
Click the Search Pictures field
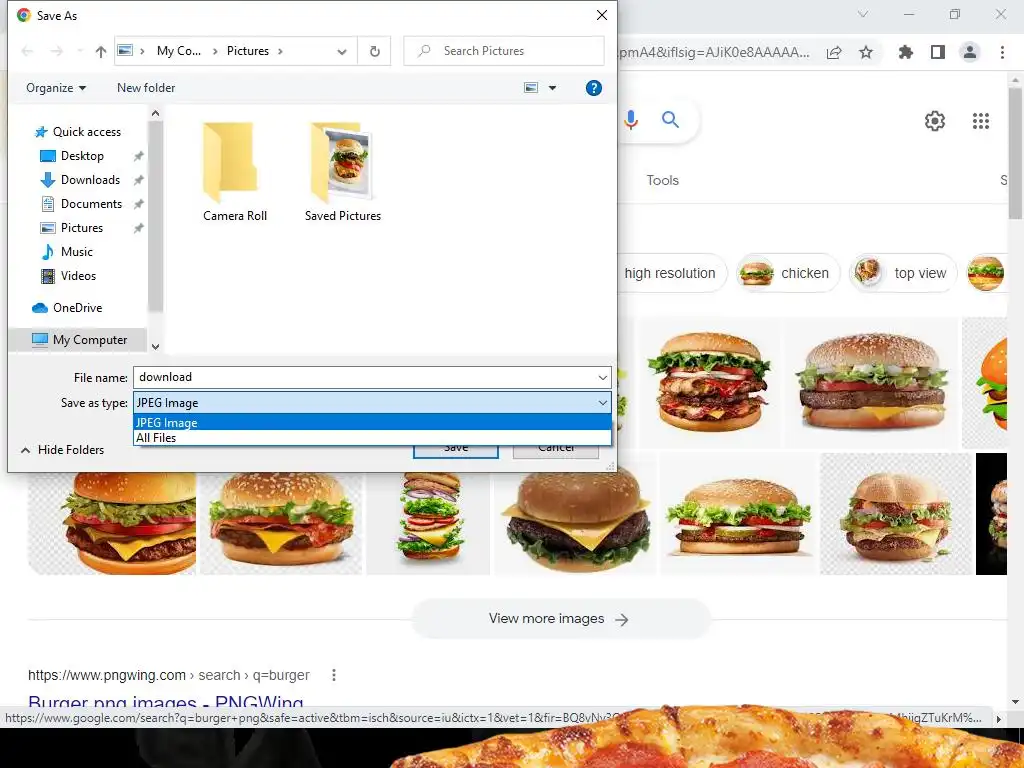click(504, 51)
